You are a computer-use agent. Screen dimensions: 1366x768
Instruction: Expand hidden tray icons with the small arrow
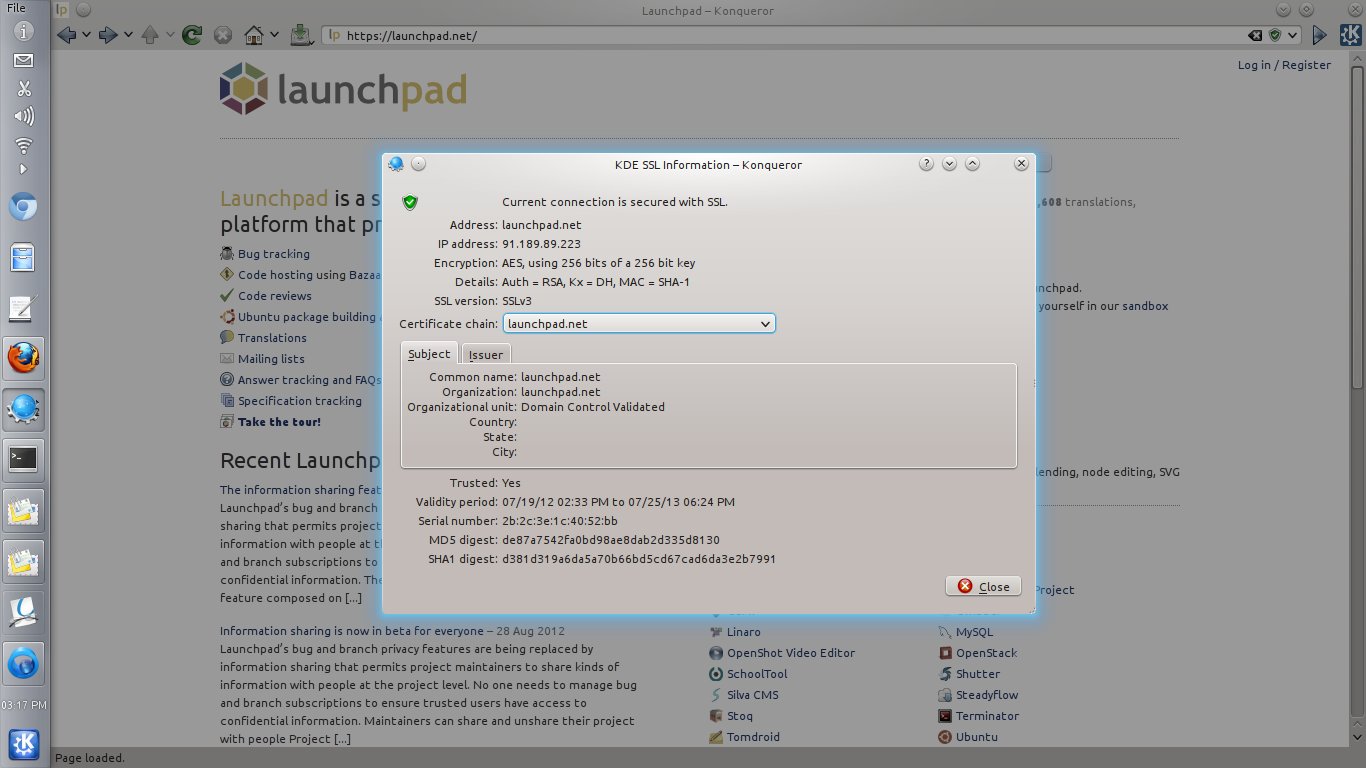pyautogui.click(x=23, y=170)
